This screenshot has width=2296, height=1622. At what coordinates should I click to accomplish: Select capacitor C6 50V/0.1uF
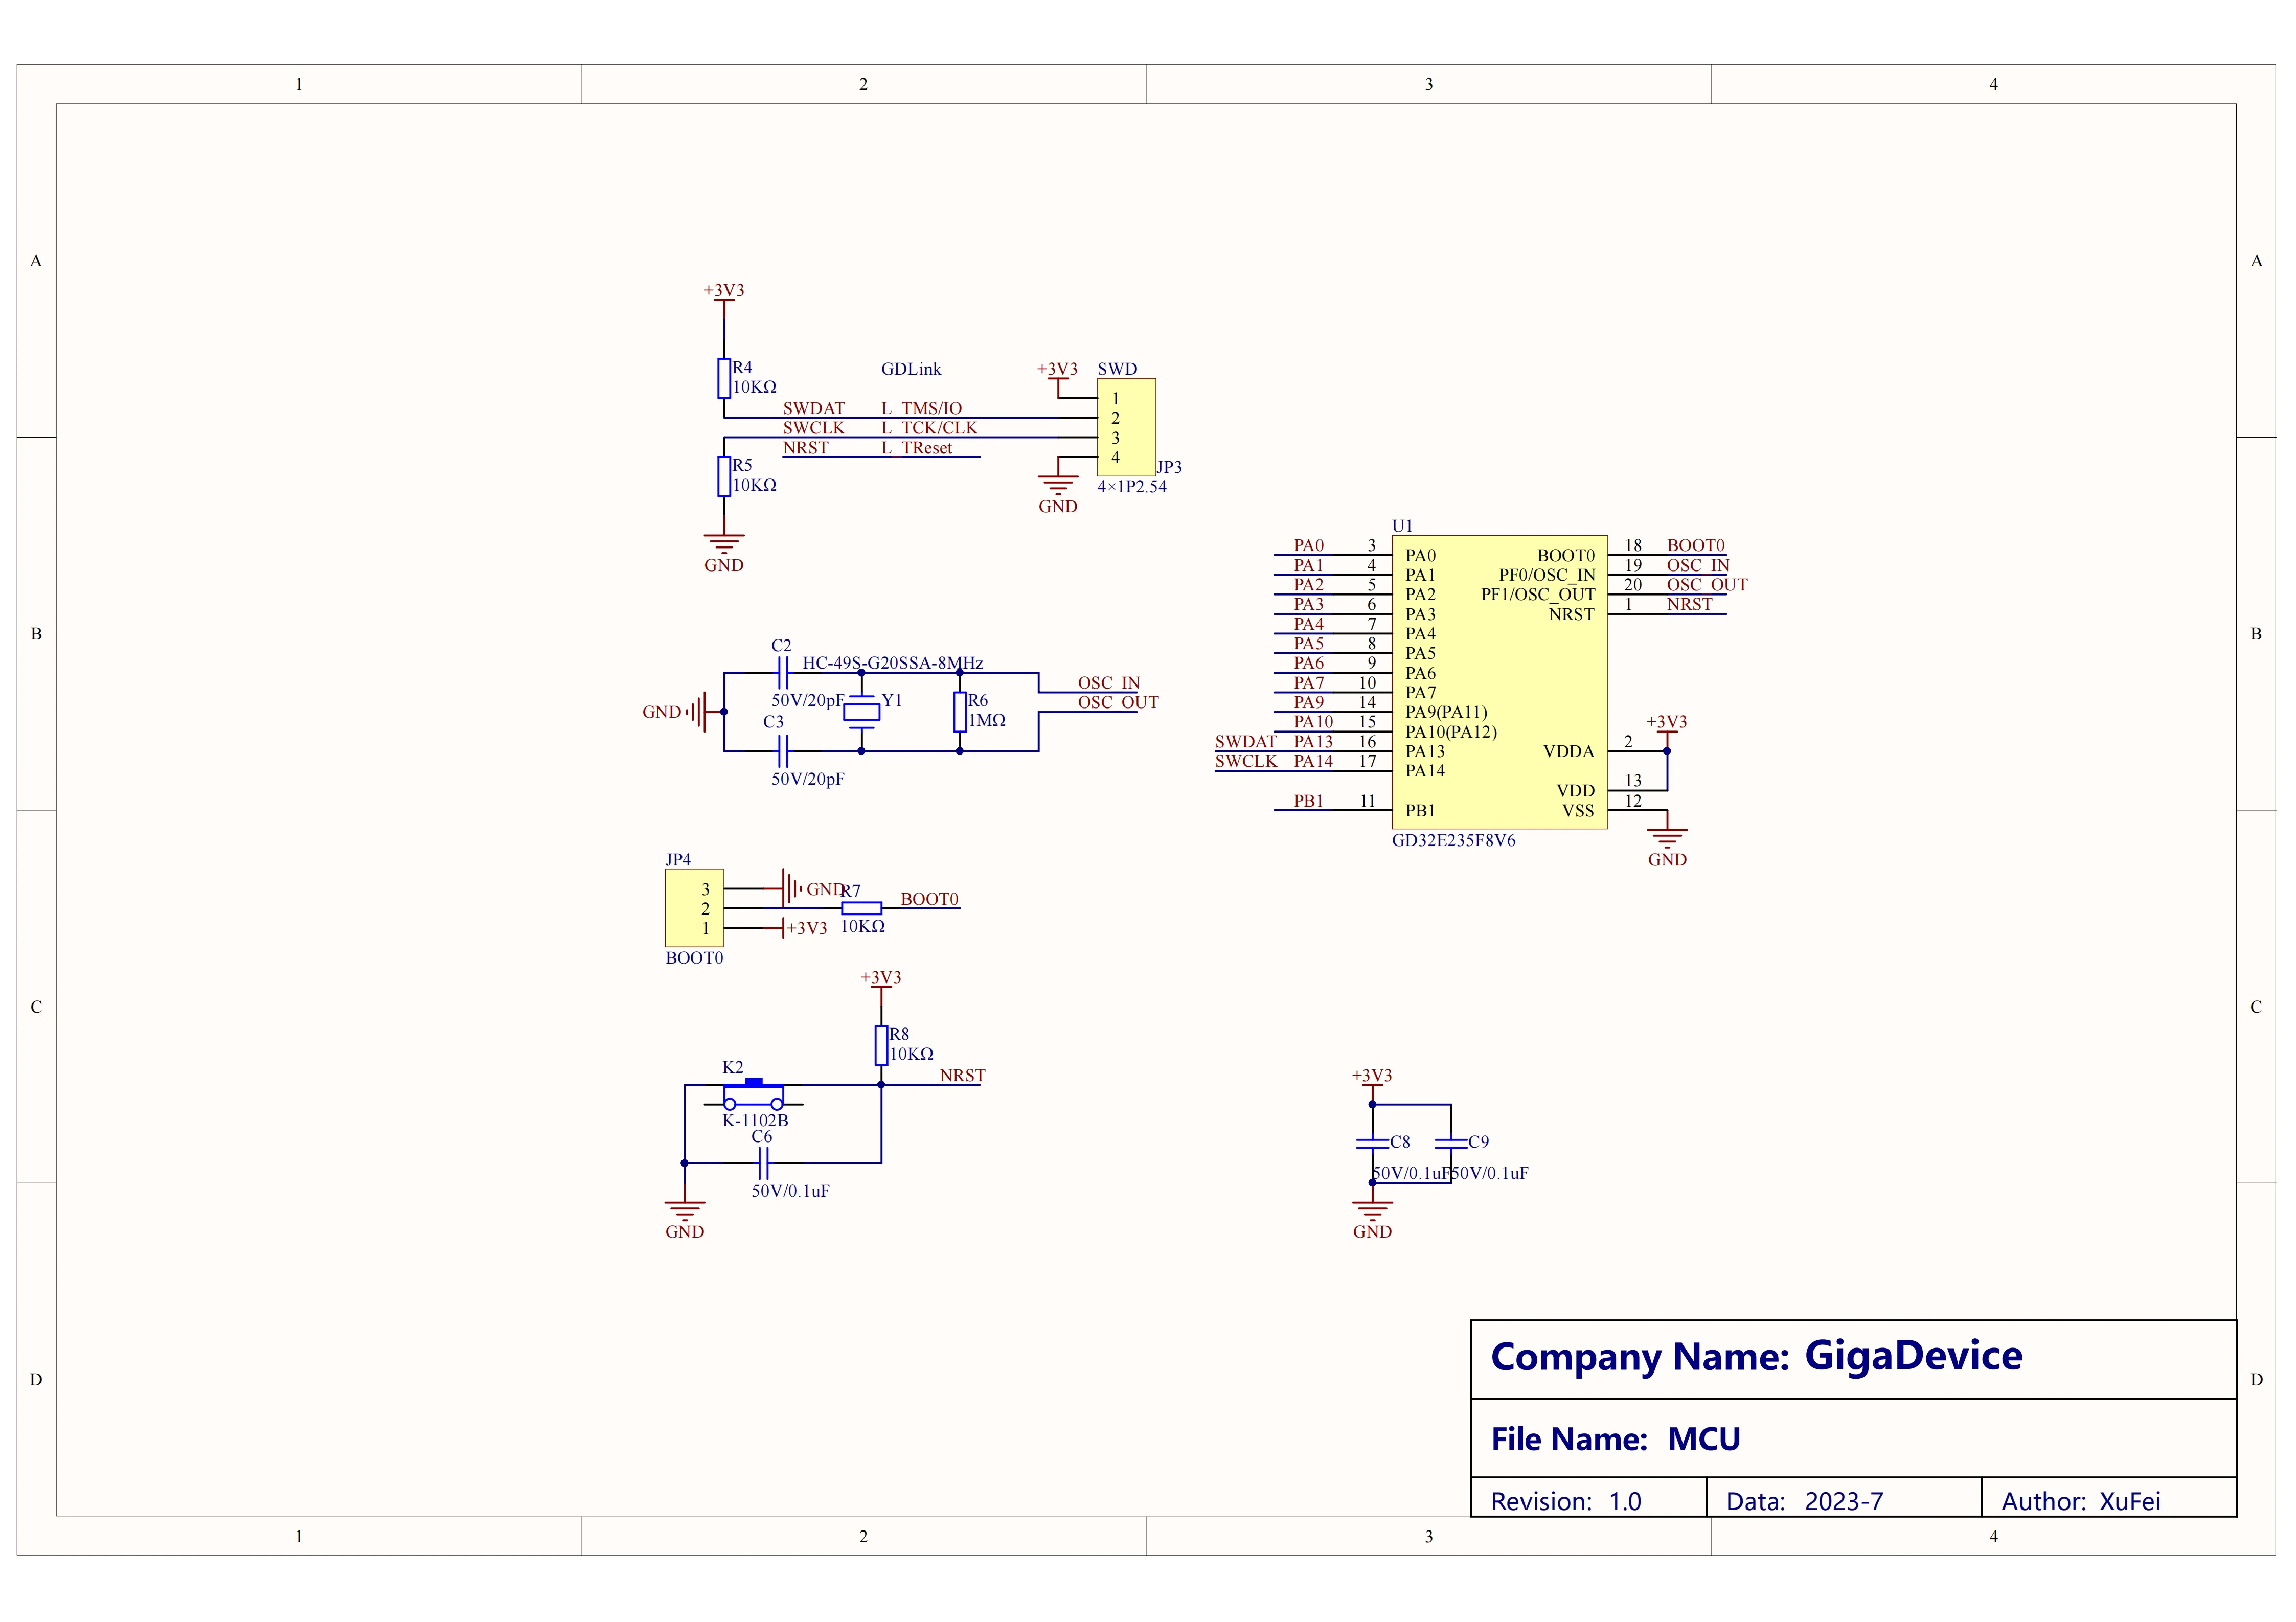(765, 1163)
